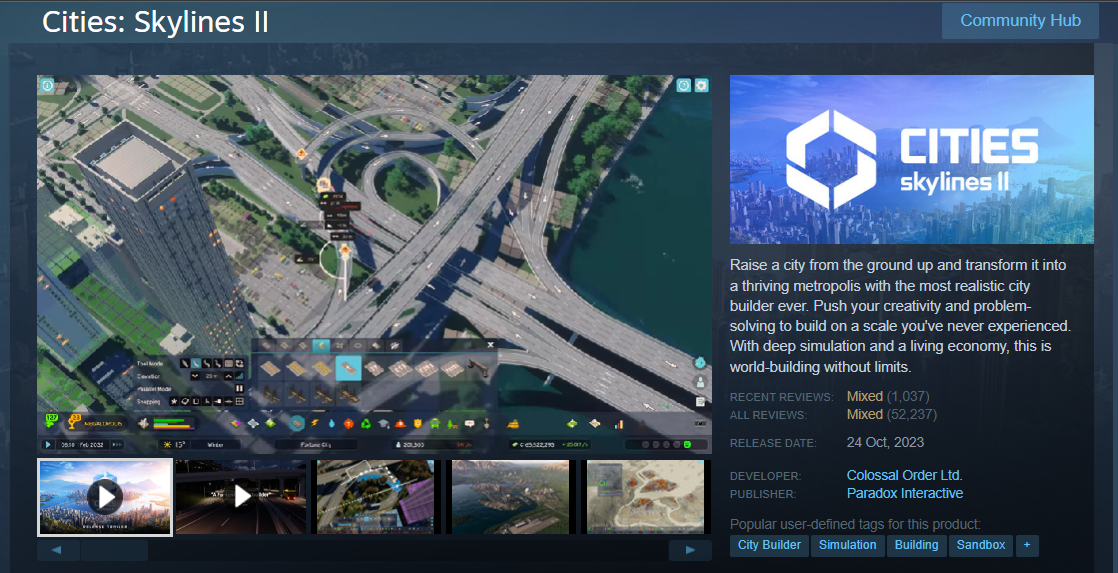Select the Building tag
This screenshot has height=573, width=1118.
click(x=916, y=545)
